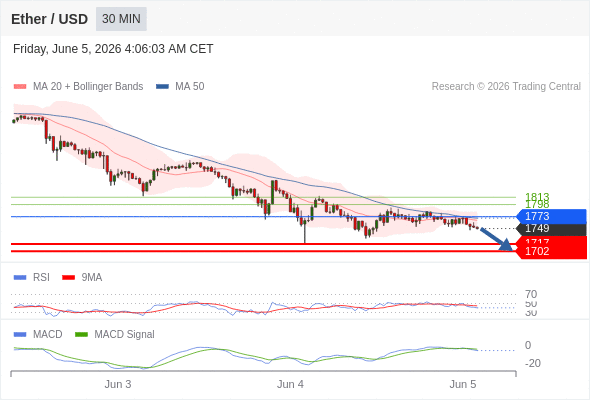Image resolution: width=590 pixels, height=400 pixels.
Task: Click the blue 1773 pivot price tag
Action: (x=551, y=216)
